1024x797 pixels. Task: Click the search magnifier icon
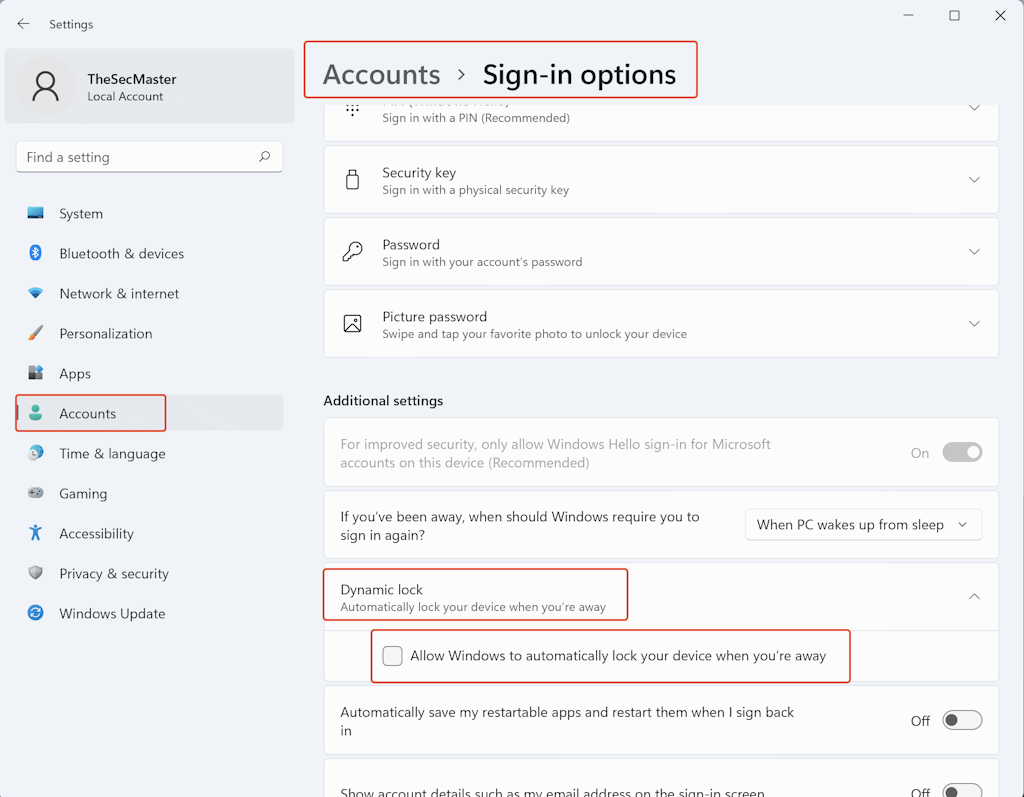(x=264, y=157)
